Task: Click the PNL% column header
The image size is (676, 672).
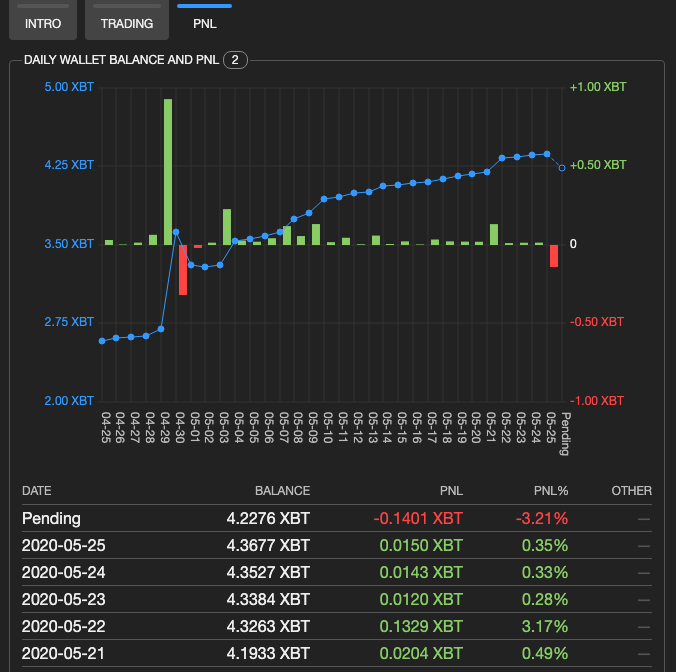Action: point(551,491)
